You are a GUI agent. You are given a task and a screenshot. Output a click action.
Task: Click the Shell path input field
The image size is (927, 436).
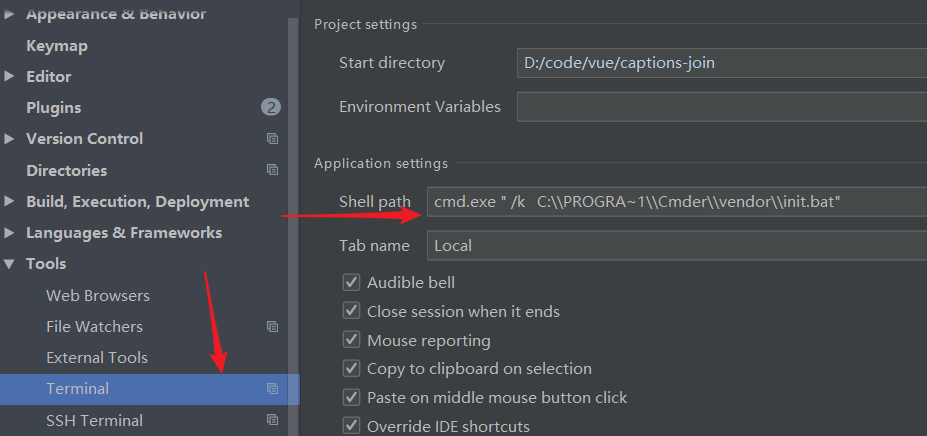pos(676,203)
